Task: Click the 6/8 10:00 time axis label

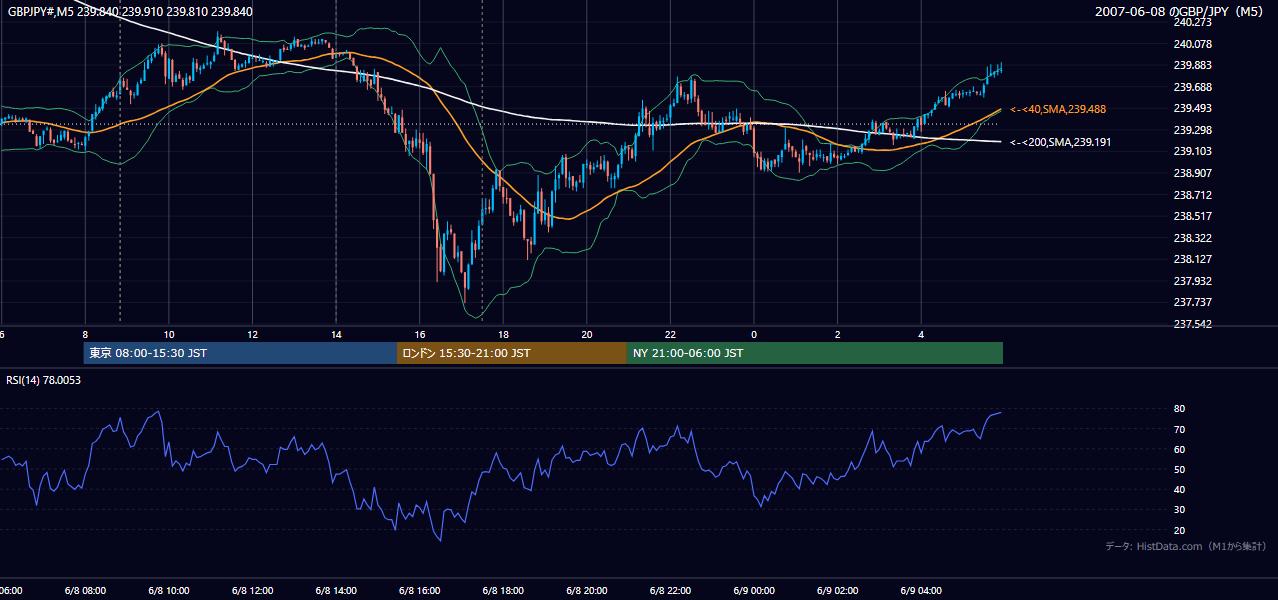Action: (x=169, y=591)
